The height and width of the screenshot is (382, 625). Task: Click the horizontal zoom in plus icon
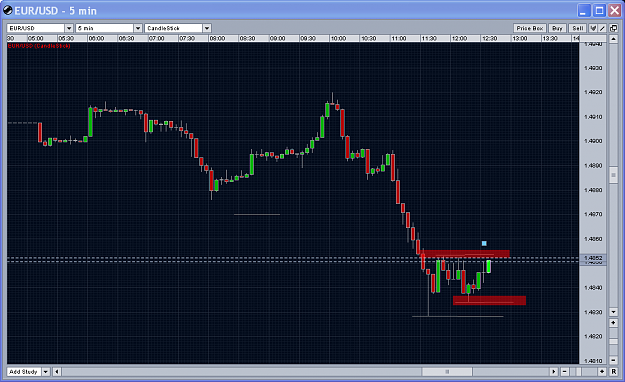point(602,372)
